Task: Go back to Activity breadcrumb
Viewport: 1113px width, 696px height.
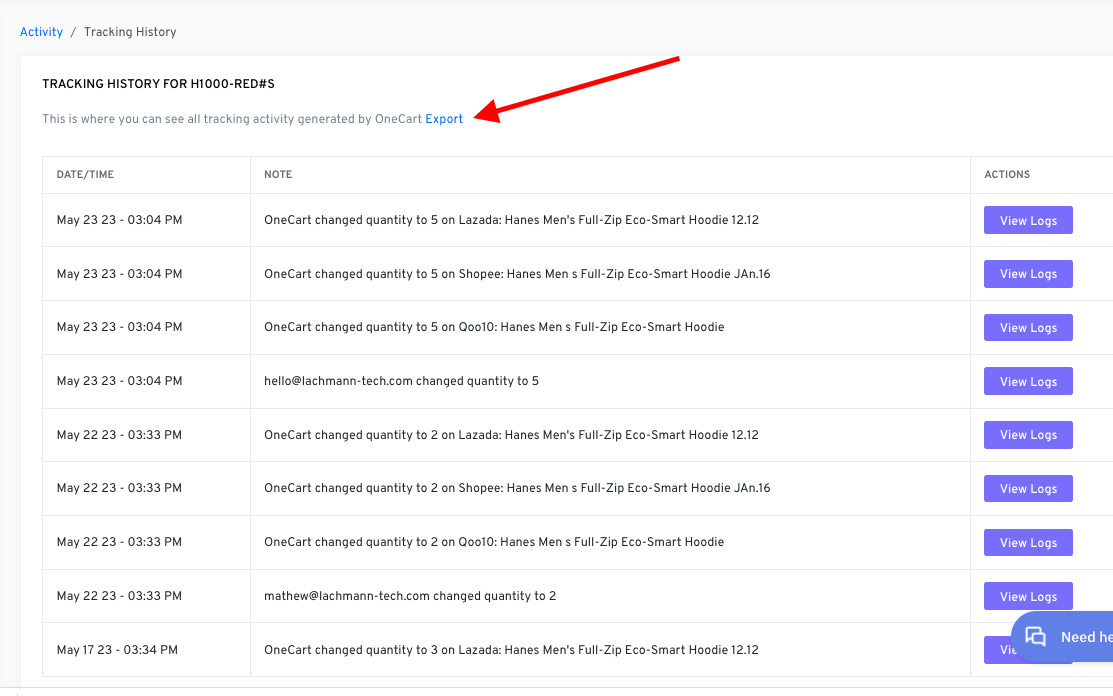Action: pos(41,32)
